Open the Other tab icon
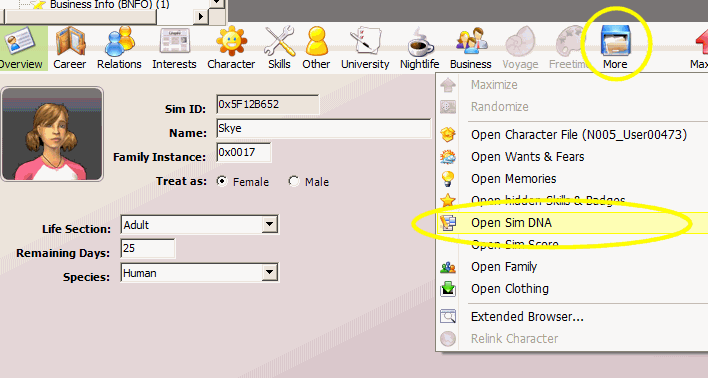 pos(317,41)
